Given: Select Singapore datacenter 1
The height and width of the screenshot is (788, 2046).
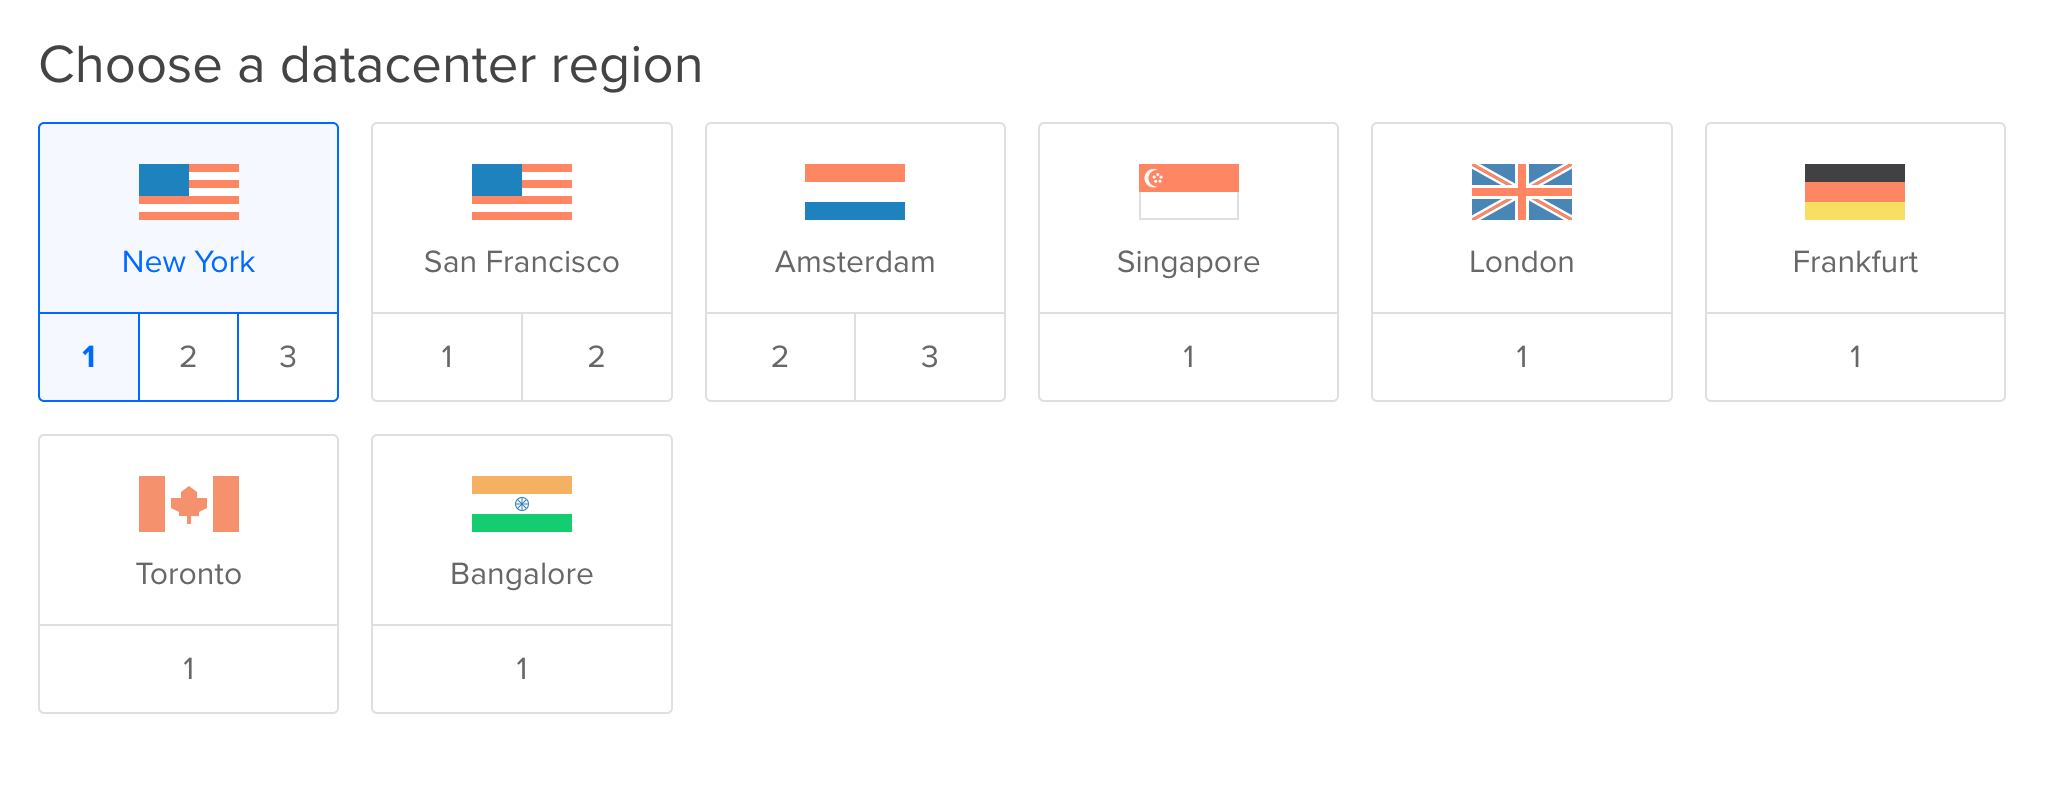Looking at the screenshot, I should 1188,357.
